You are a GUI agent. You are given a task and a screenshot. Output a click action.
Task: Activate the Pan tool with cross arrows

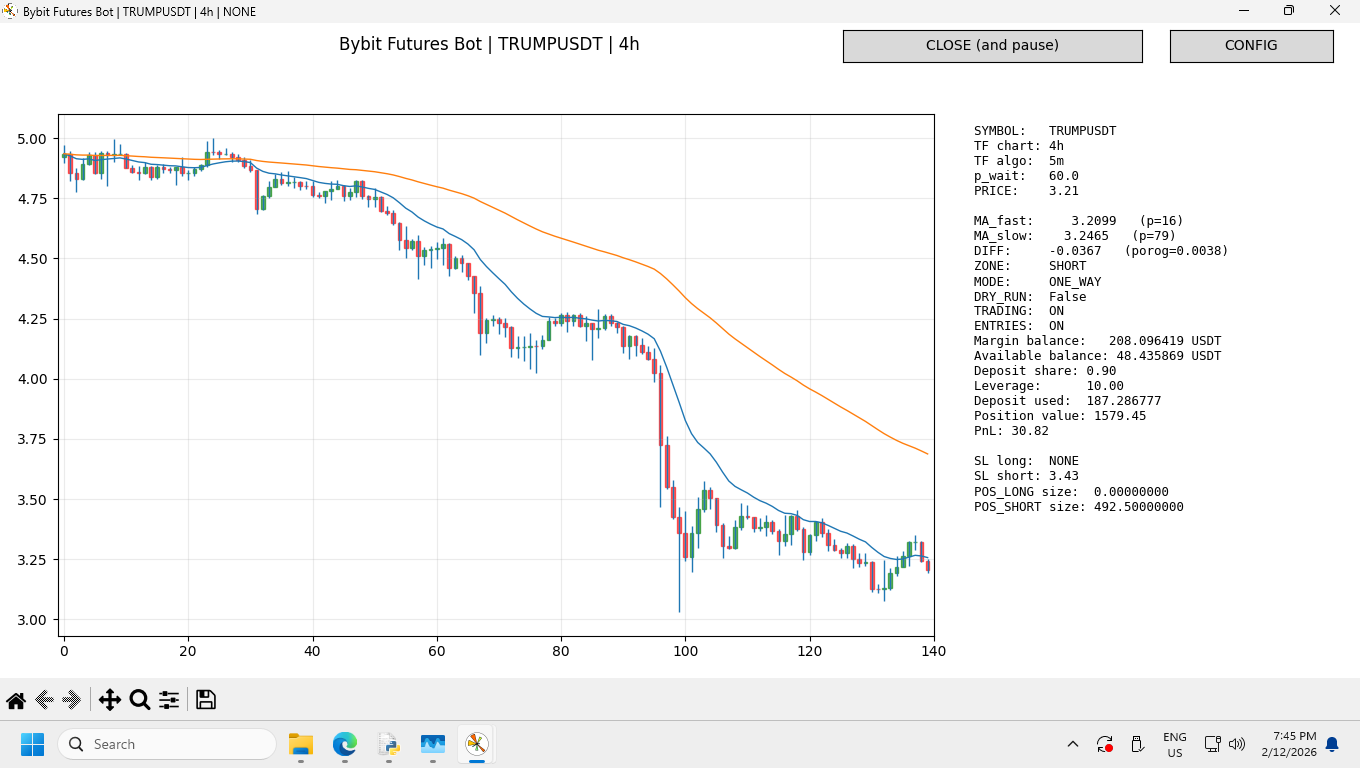tap(110, 700)
